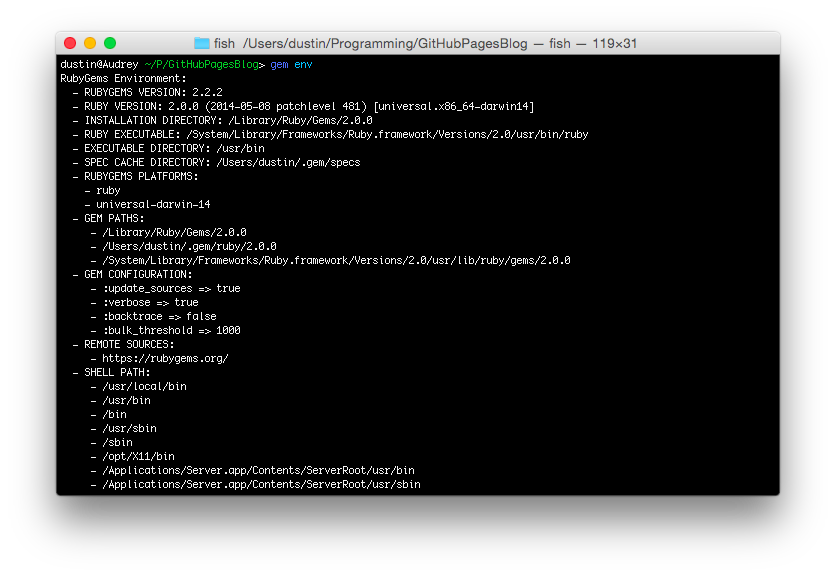Viewport: 836px width, 576px height.
Task: Click the yellow minimize window button
Action: [x=90, y=43]
